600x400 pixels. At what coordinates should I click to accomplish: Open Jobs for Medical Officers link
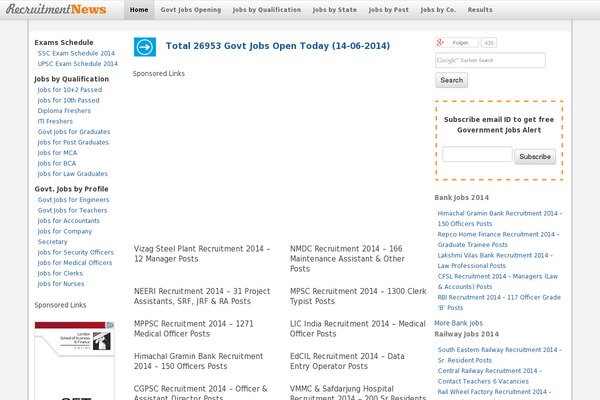pos(75,263)
